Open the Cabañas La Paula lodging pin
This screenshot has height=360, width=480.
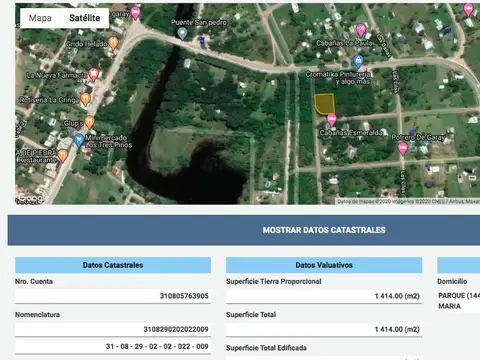[361, 30]
